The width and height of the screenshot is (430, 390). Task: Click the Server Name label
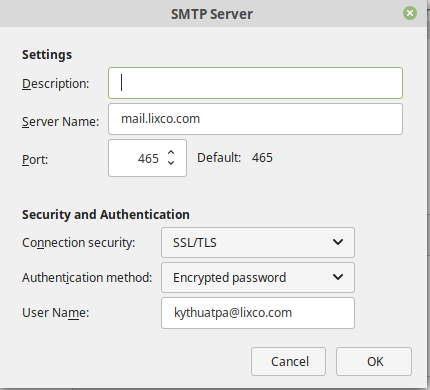tap(61, 122)
